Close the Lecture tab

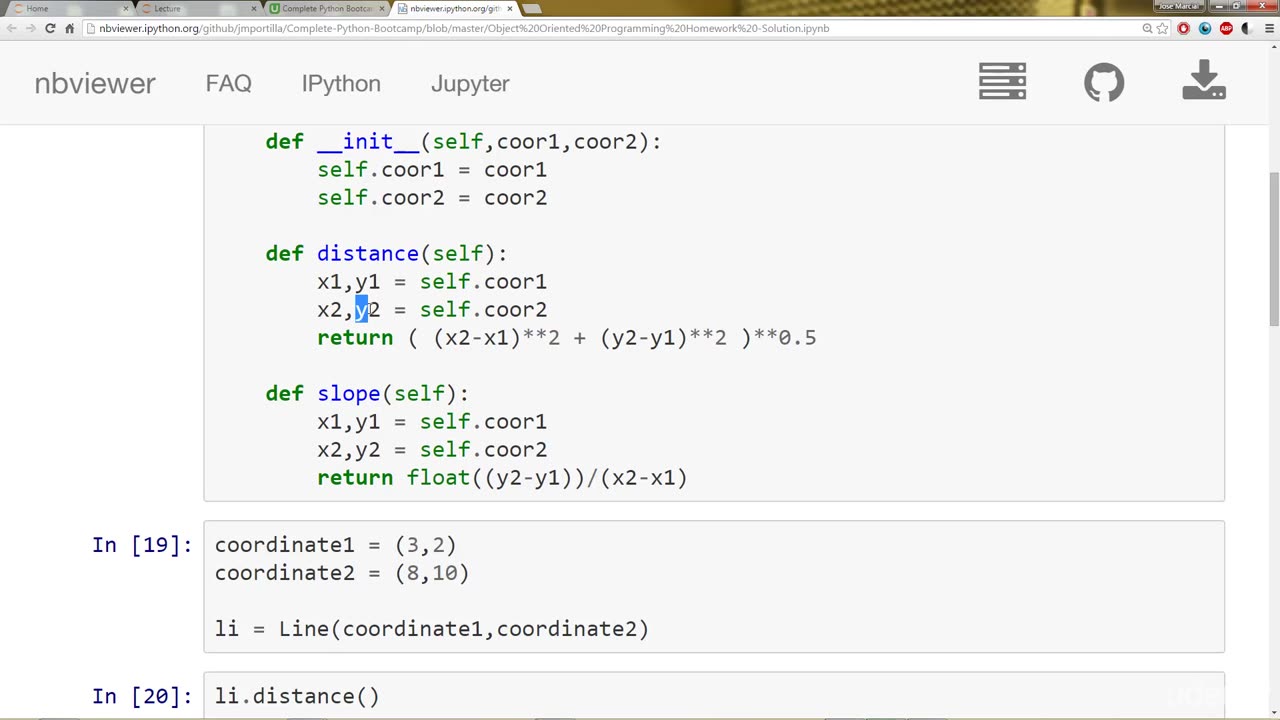(254, 9)
